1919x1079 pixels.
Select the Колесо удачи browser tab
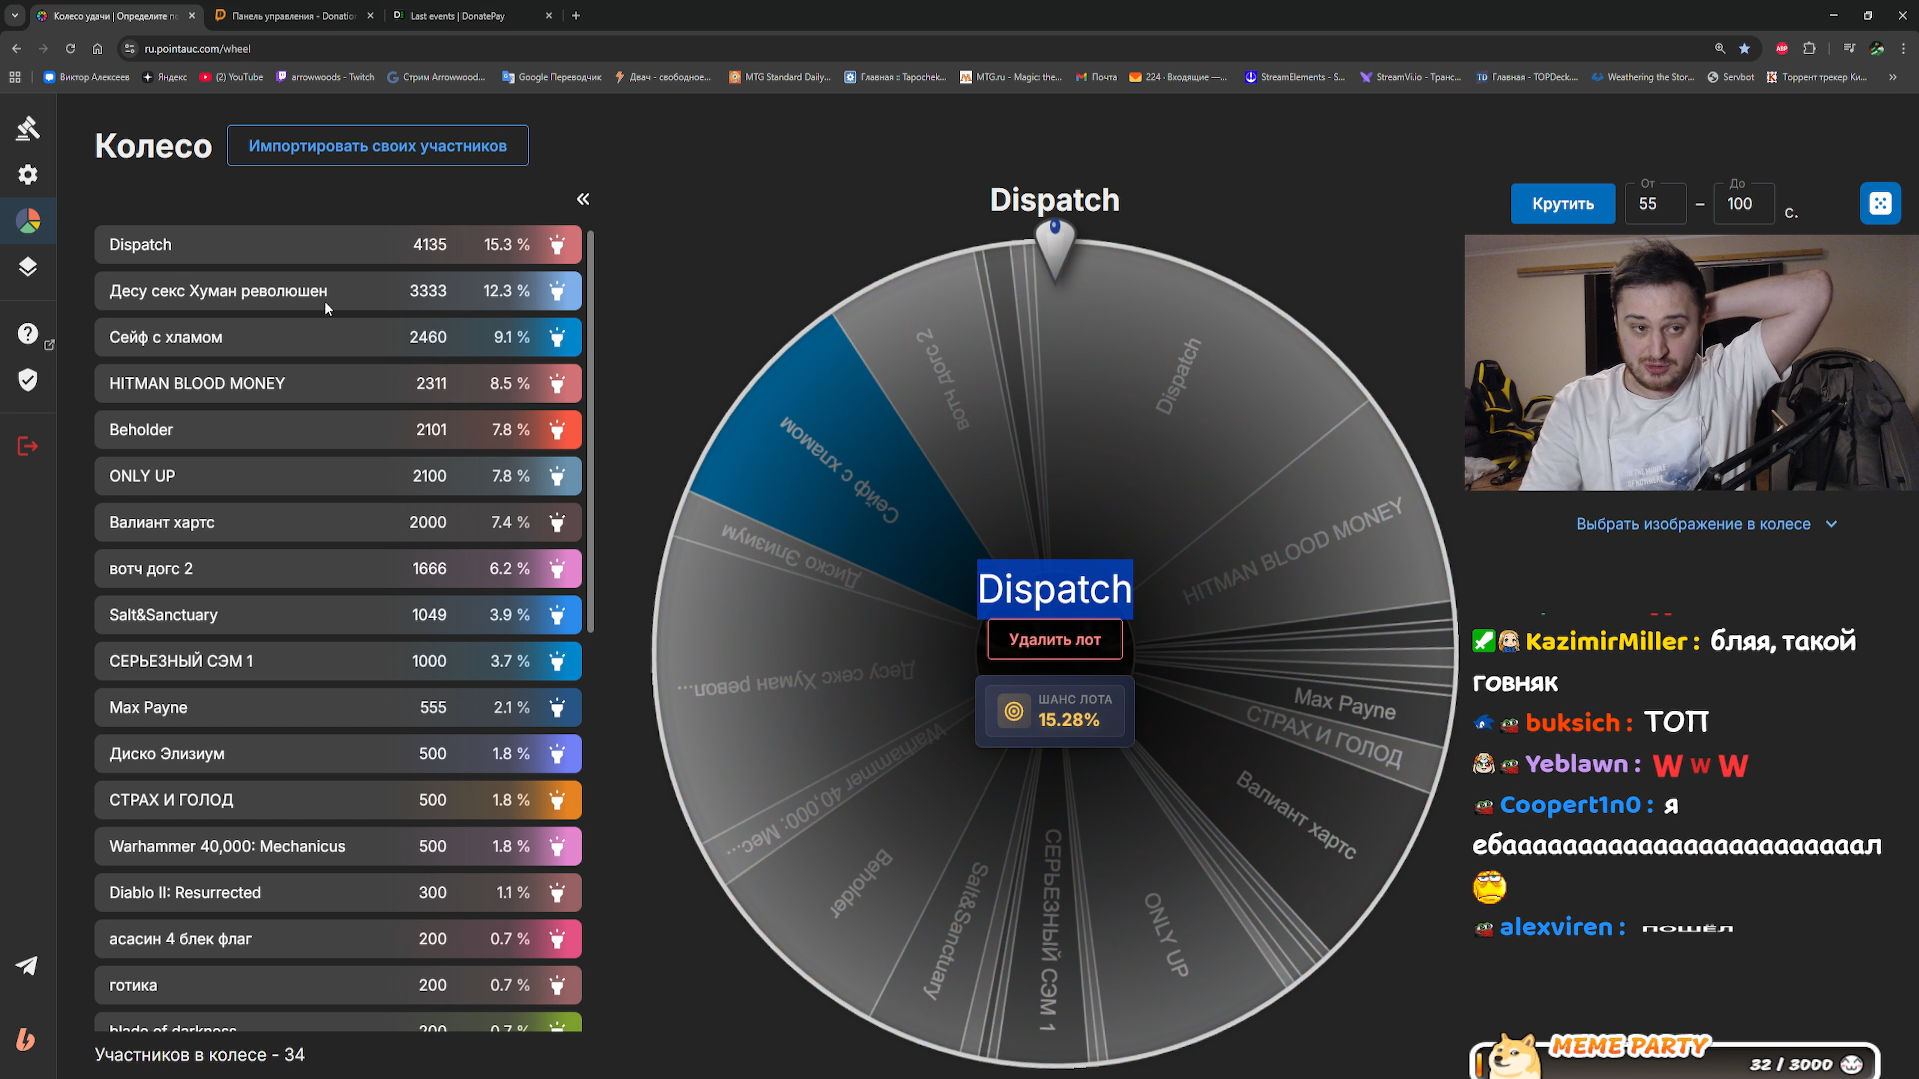(116, 16)
